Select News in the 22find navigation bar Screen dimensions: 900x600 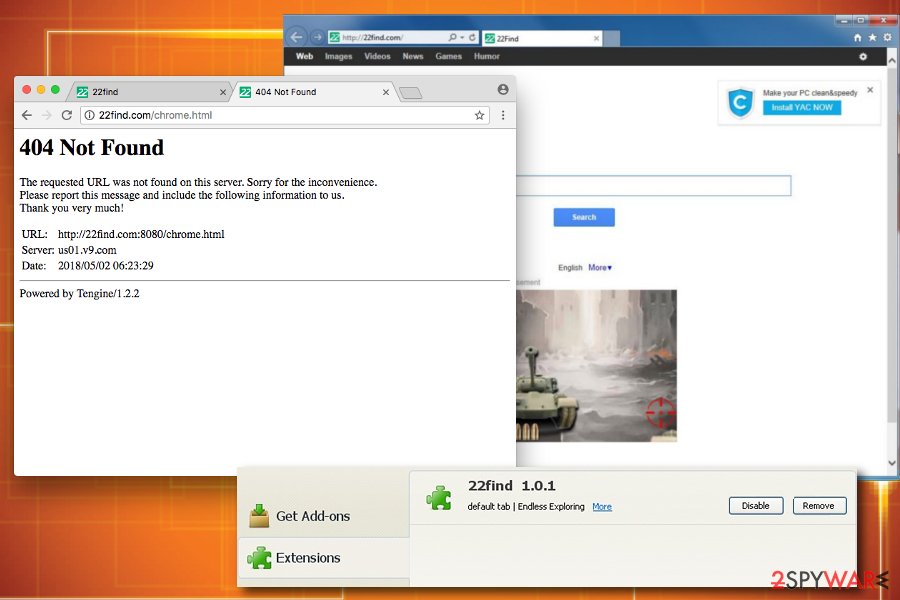point(413,56)
